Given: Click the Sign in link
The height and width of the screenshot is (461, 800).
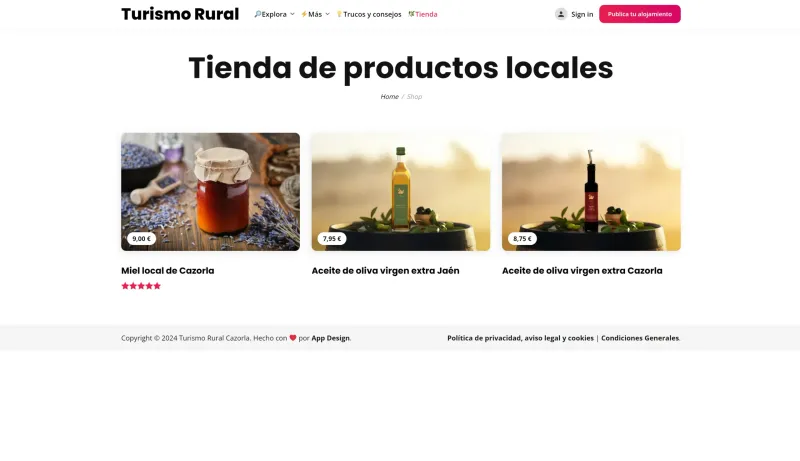Looking at the screenshot, I should click(x=582, y=14).
